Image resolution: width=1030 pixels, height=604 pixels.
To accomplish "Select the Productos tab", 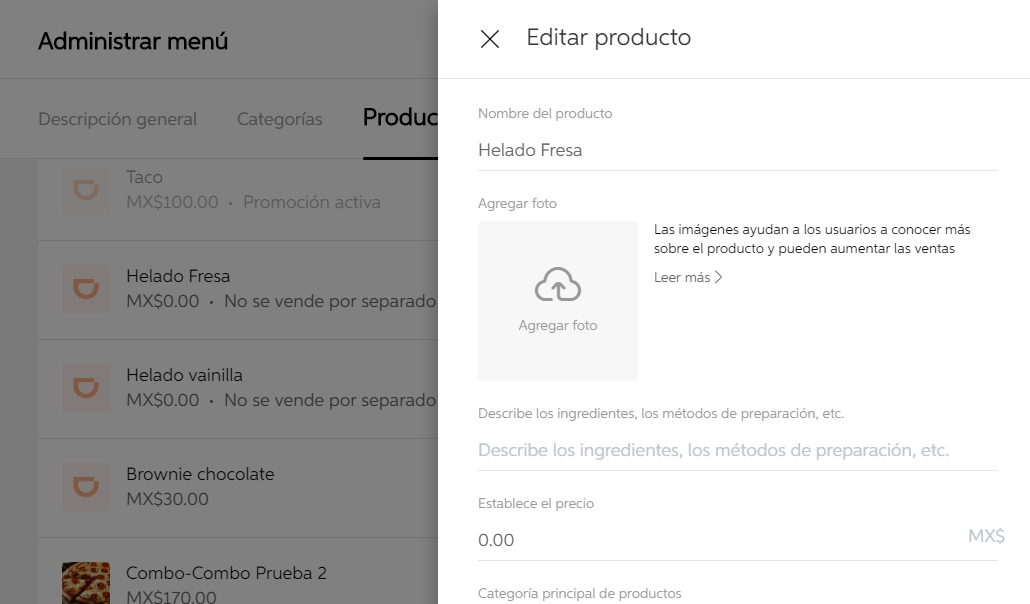I will point(400,118).
